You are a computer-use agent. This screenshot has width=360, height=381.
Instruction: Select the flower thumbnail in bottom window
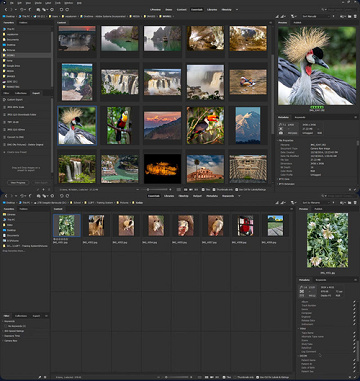tap(67, 225)
